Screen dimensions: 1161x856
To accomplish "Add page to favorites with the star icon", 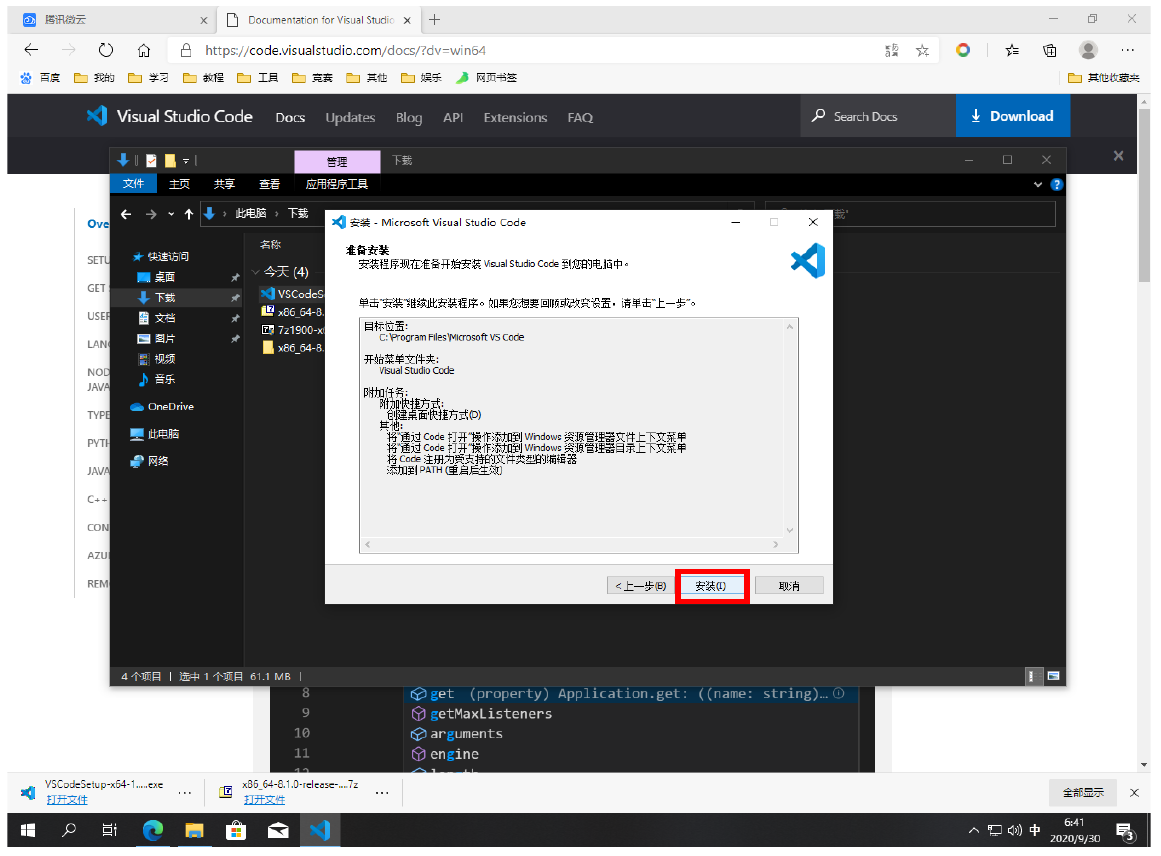I will tap(922, 50).
